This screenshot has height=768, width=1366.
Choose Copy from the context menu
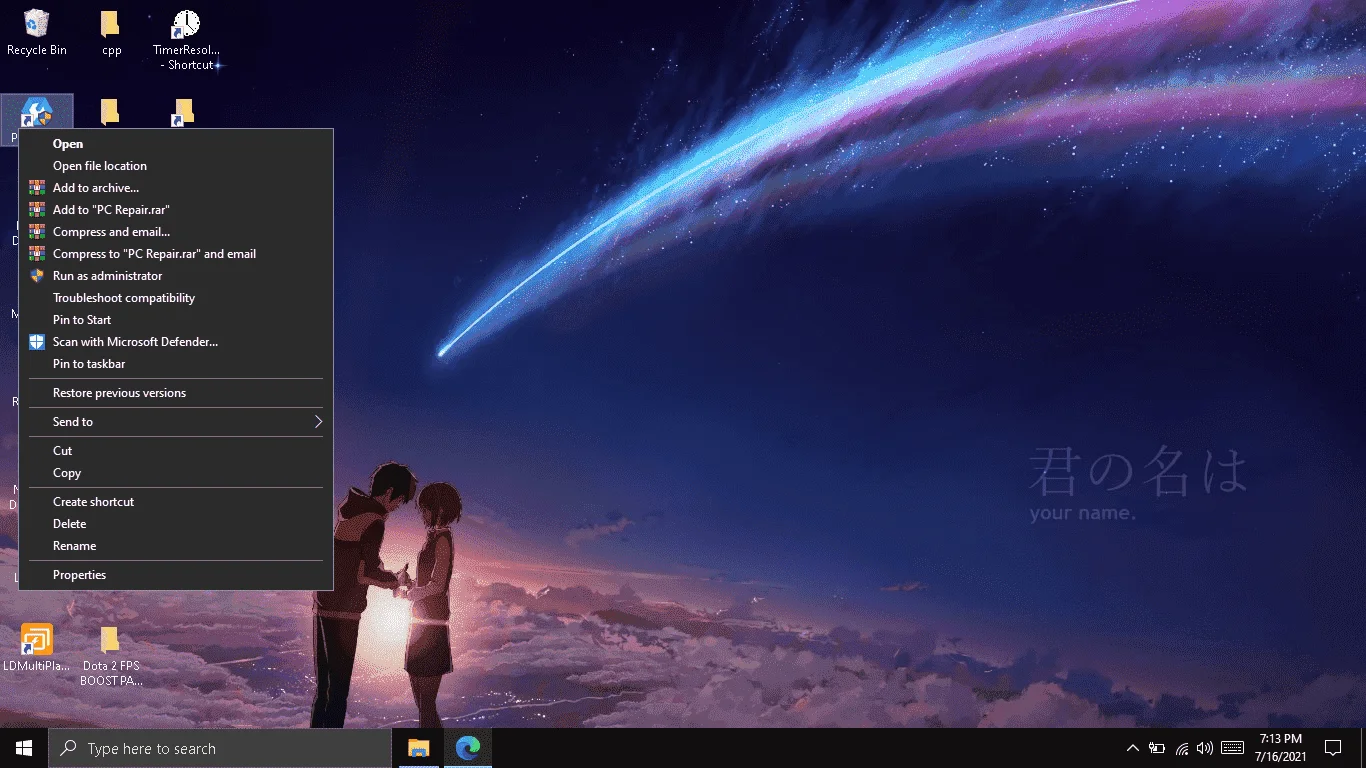176,473
